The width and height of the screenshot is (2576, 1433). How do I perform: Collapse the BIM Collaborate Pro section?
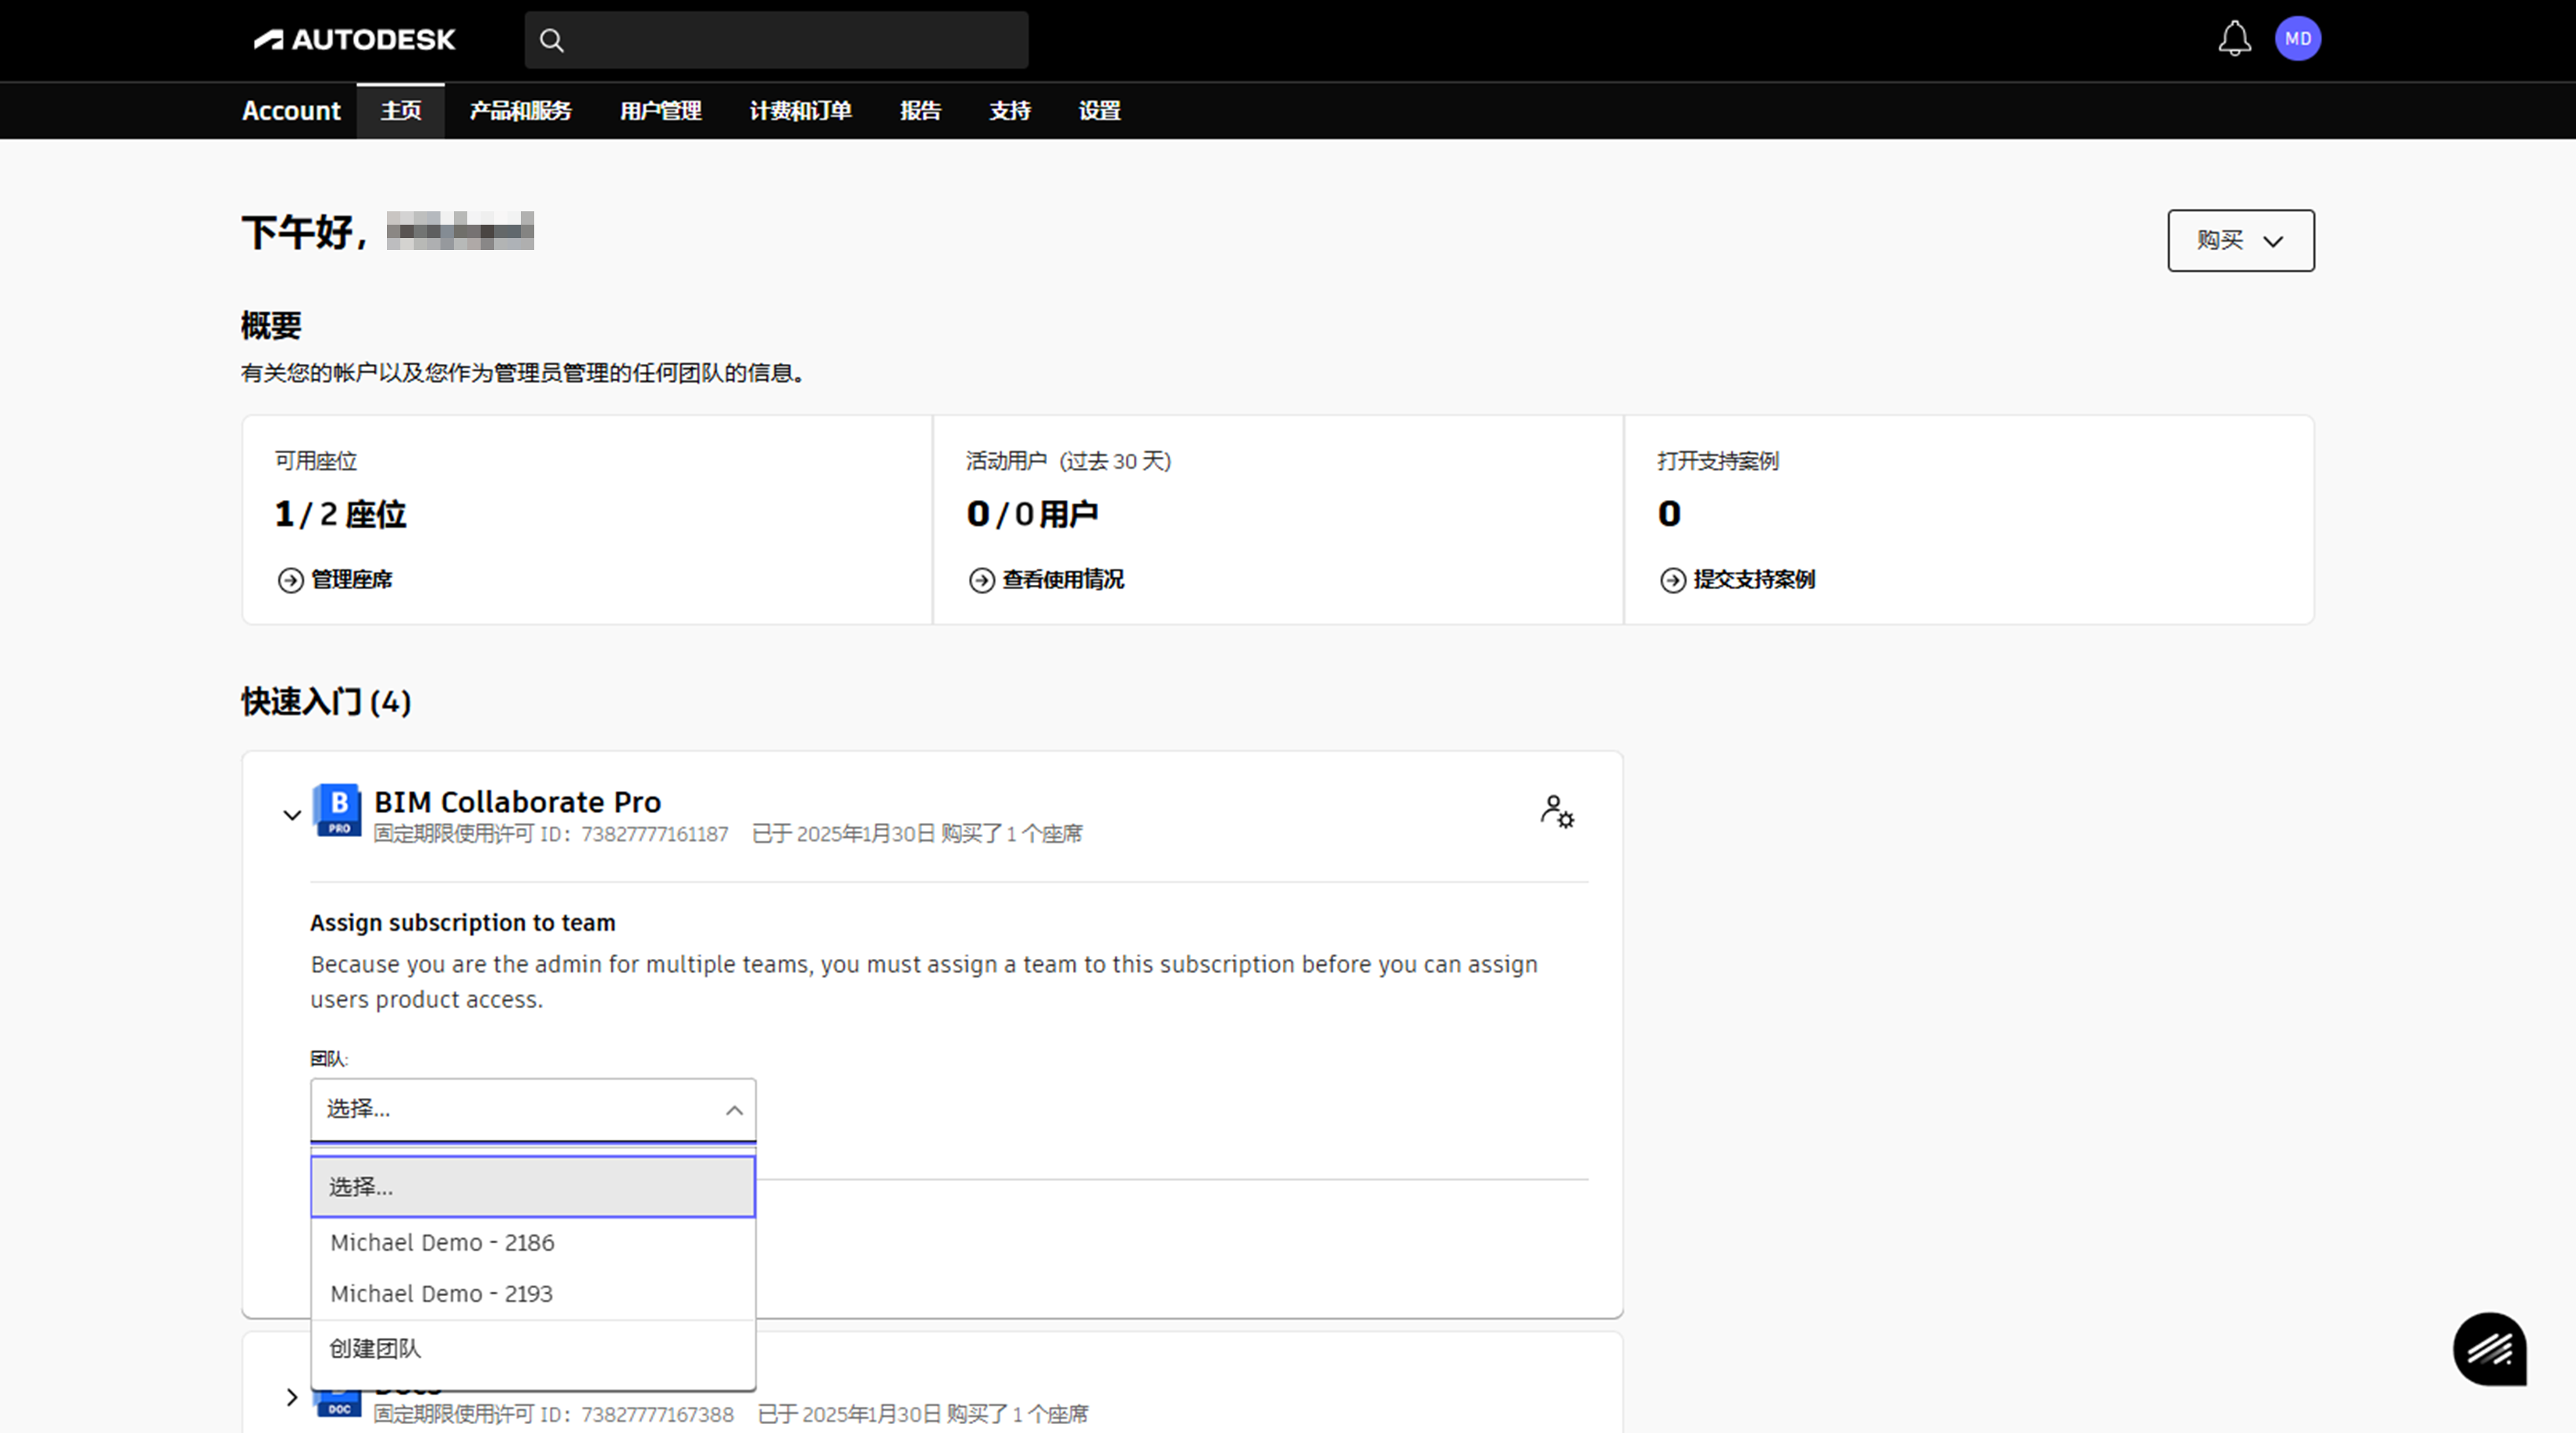tap(292, 815)
